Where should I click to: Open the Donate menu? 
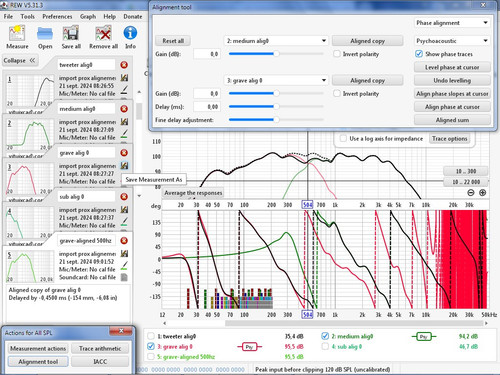coord(133,16)
